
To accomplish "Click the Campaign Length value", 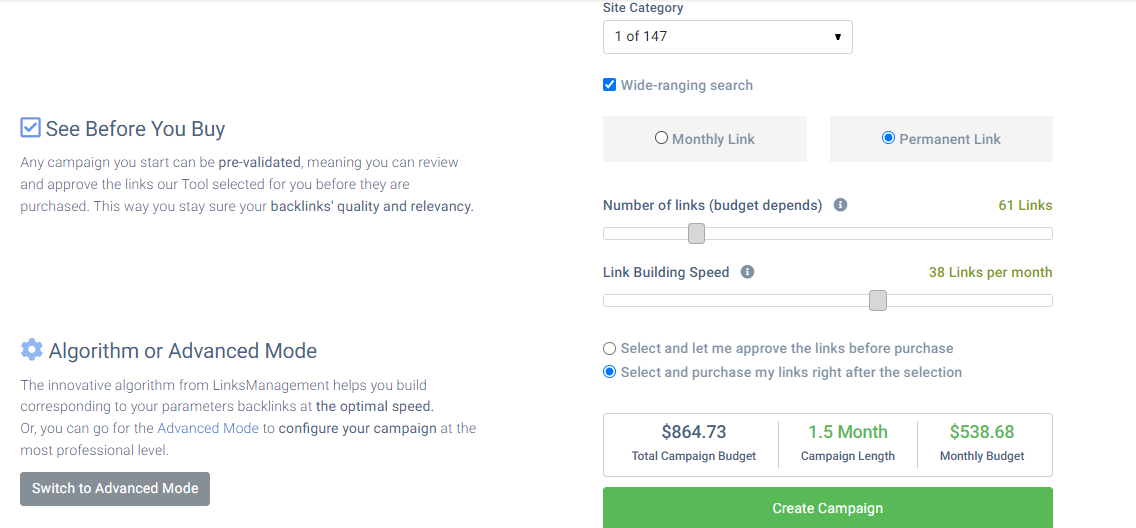I will tap(848, 432).
